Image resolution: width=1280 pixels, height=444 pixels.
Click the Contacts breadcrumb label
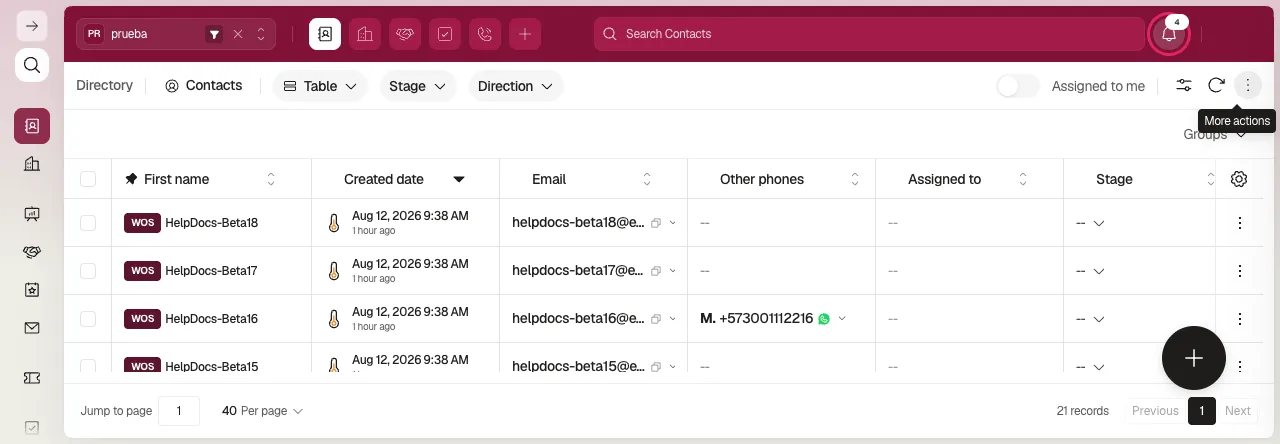tap(204, 86)
